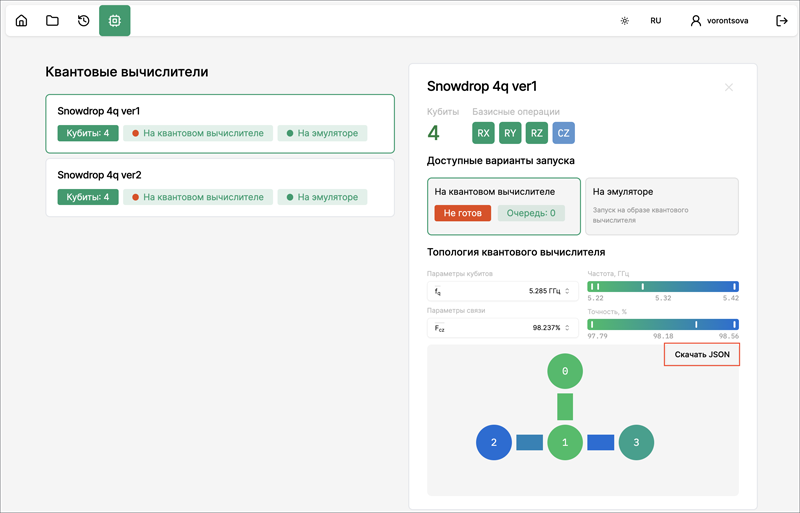This screenshot has width=800, height=513.
Task: Select the "На эмуляторе" launch option
Action: [x=661, y=204]
